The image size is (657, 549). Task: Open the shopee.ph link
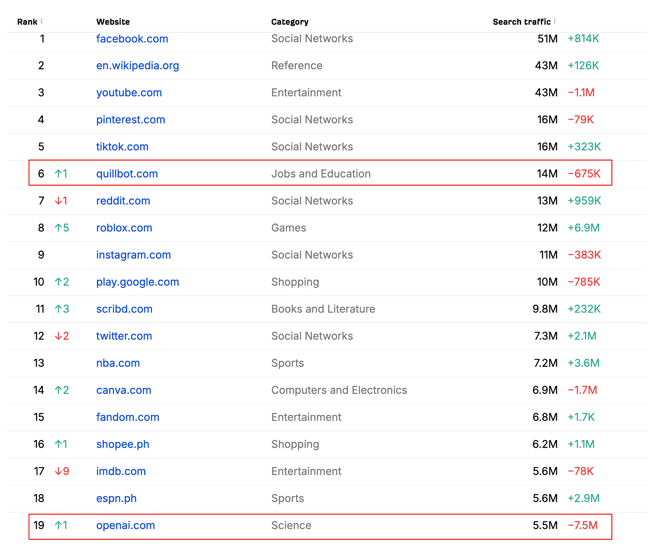[x=122, y=444]
